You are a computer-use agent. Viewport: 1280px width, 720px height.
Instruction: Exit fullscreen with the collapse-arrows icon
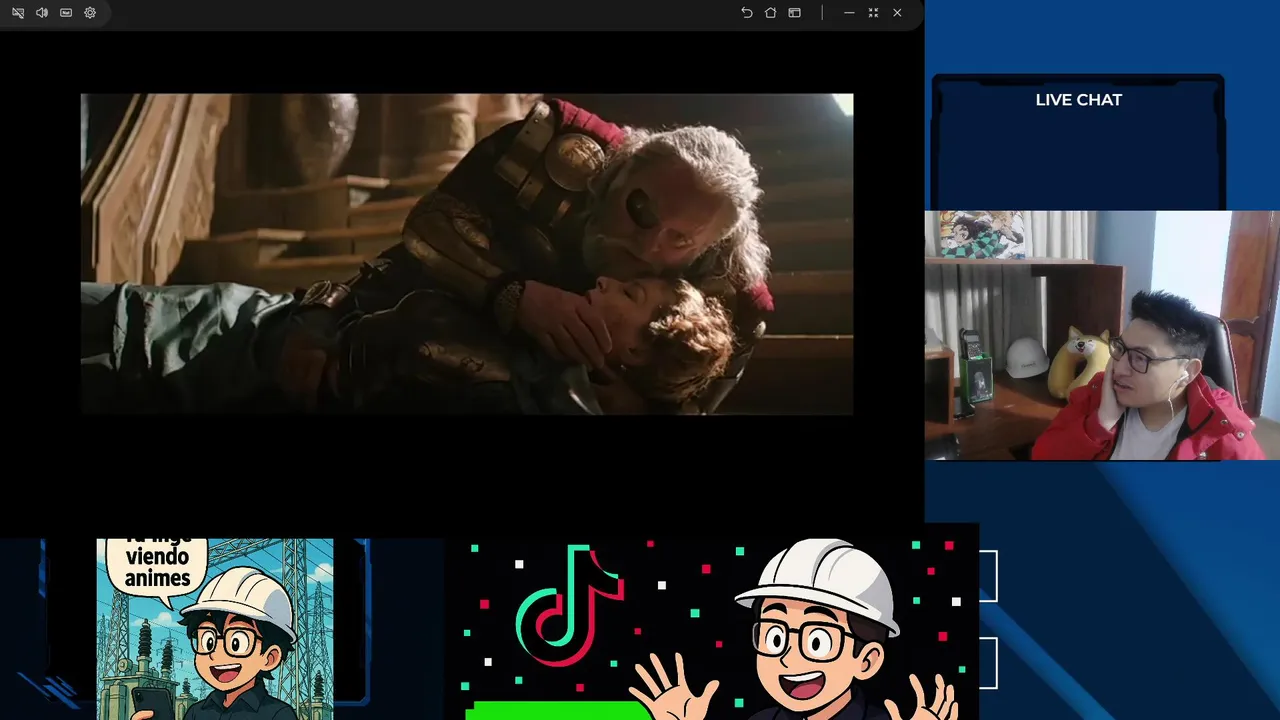(x=873, y=13)
